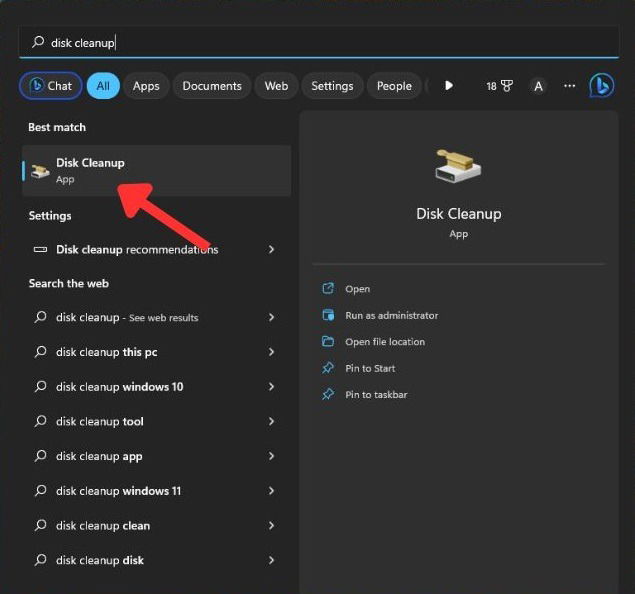Expand the disk cleanup tool suggestion arrow
This screenshot has width=635, height=594.
click(271, 422)
